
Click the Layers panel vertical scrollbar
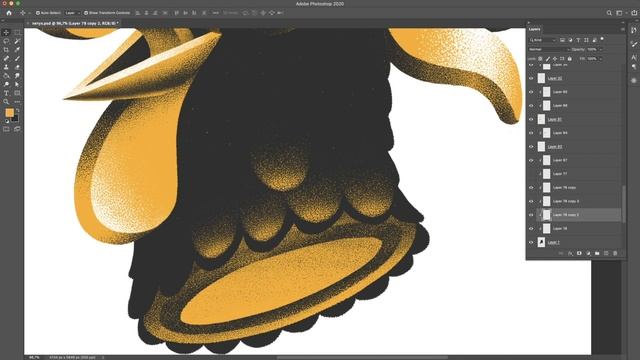[x=623, y=204]
